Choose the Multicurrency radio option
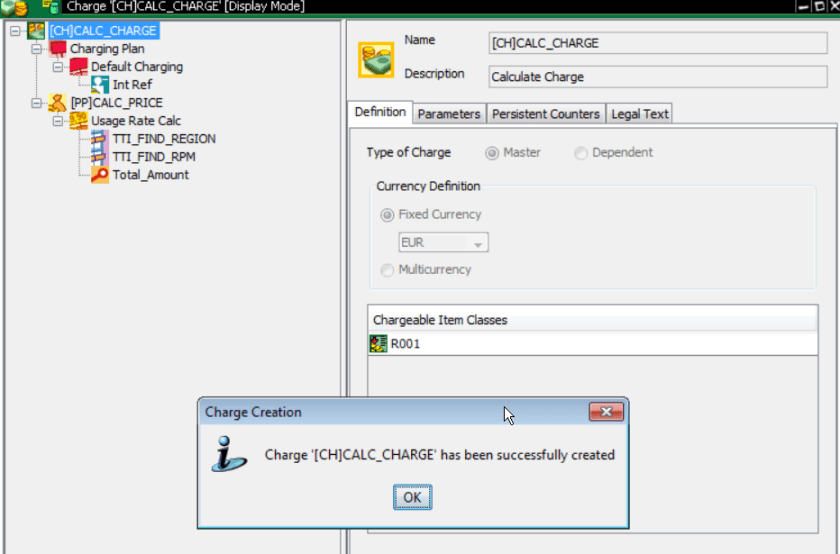This screenshot has height=554, width=840. pyautogui.click(x=387, y=271)
